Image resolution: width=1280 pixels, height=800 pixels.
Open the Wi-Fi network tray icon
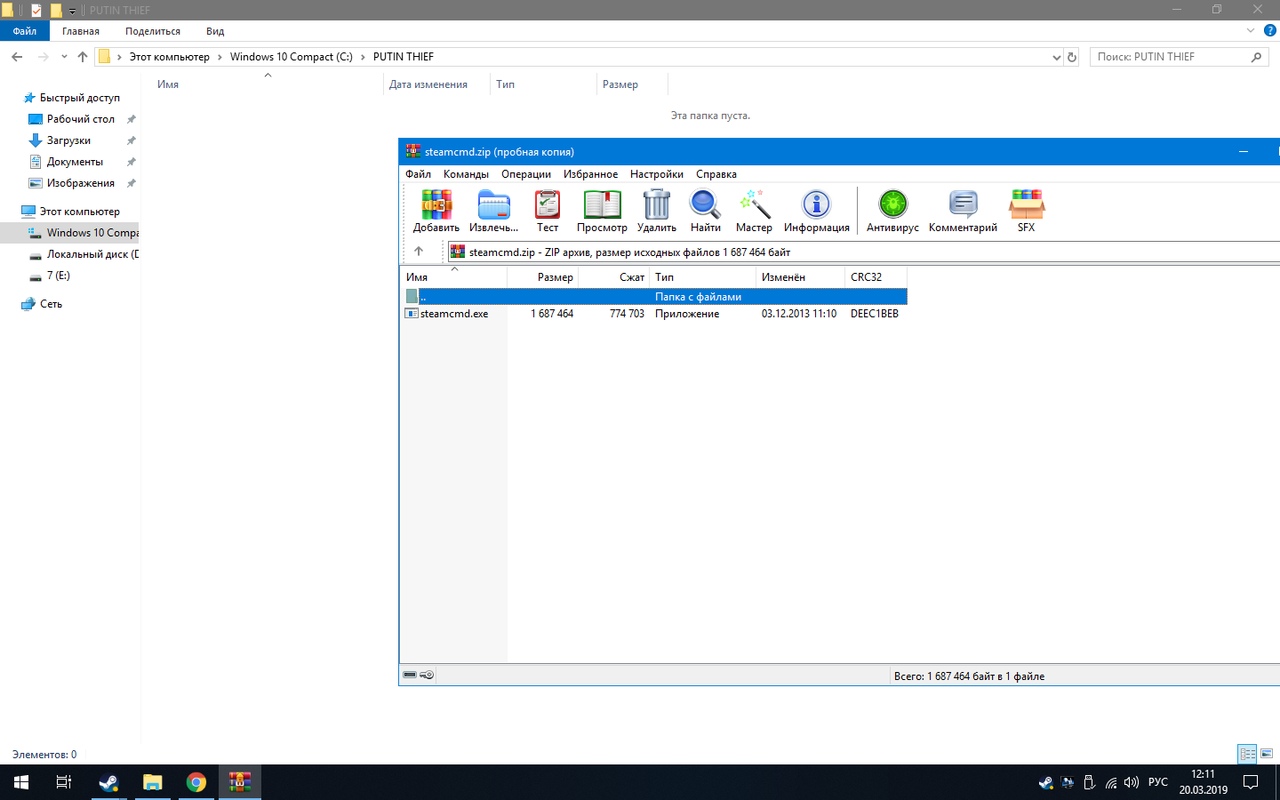pyautogui.click(x=1110, y=782)
